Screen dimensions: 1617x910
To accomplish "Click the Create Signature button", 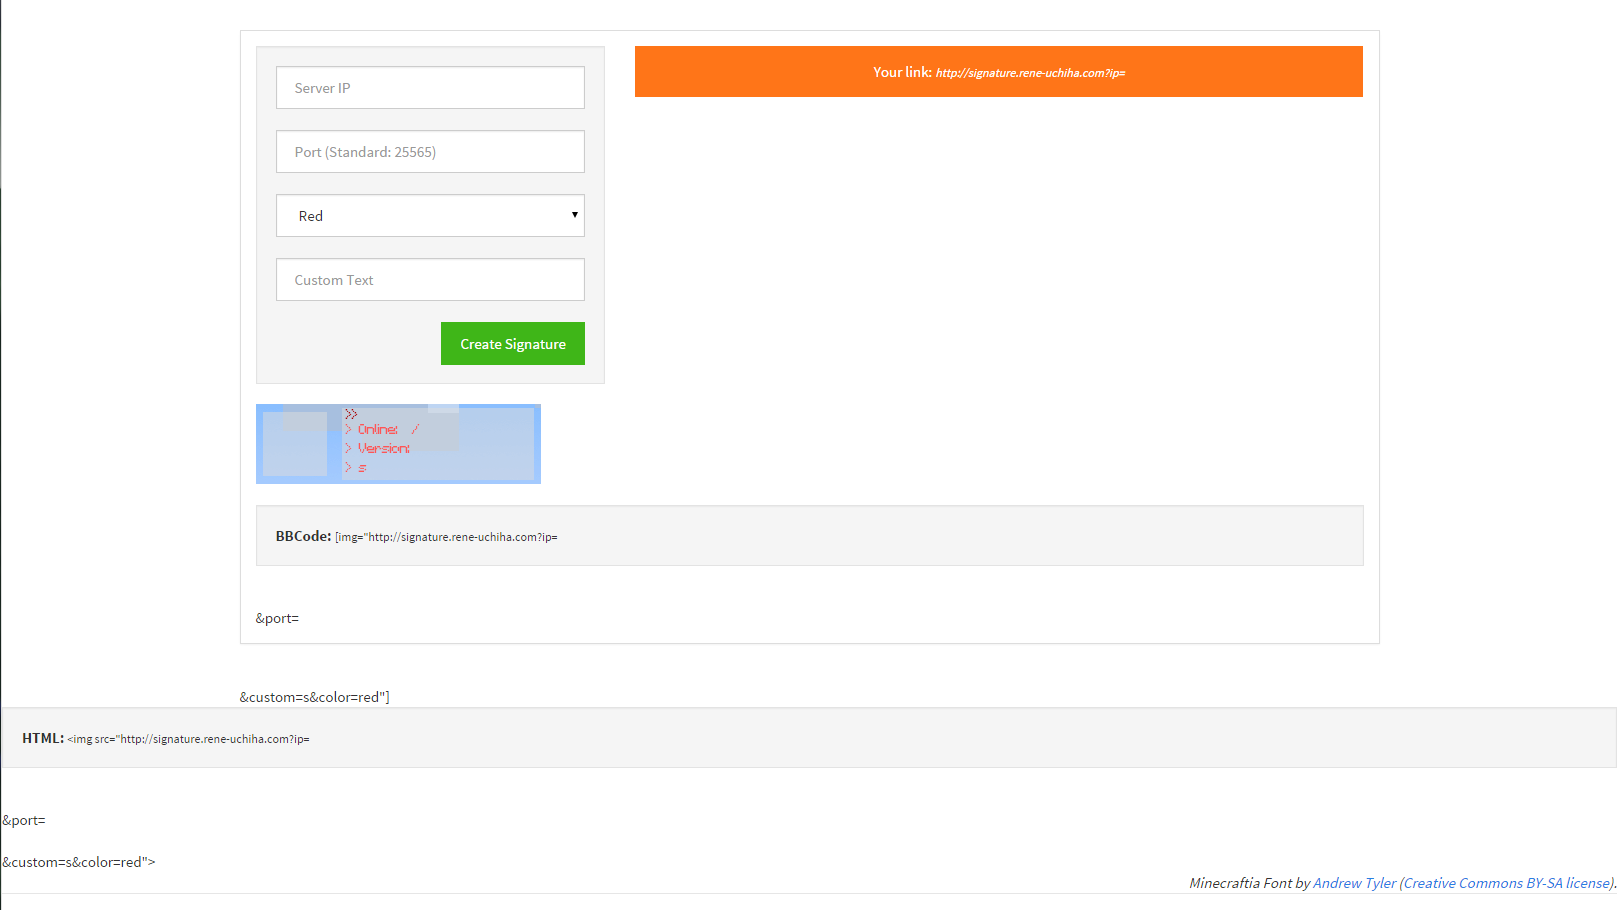I will (513, 344).
